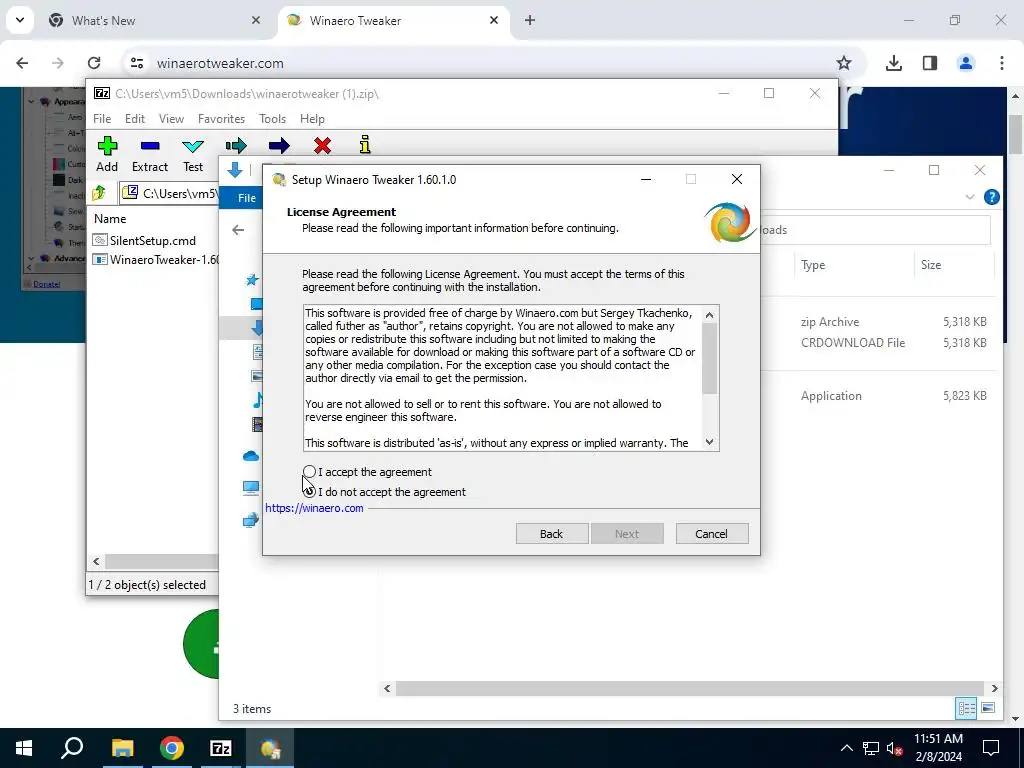Click the Name column header in 7-Zip
Viewport: 1024px width, 768px height.
(110, 219)
